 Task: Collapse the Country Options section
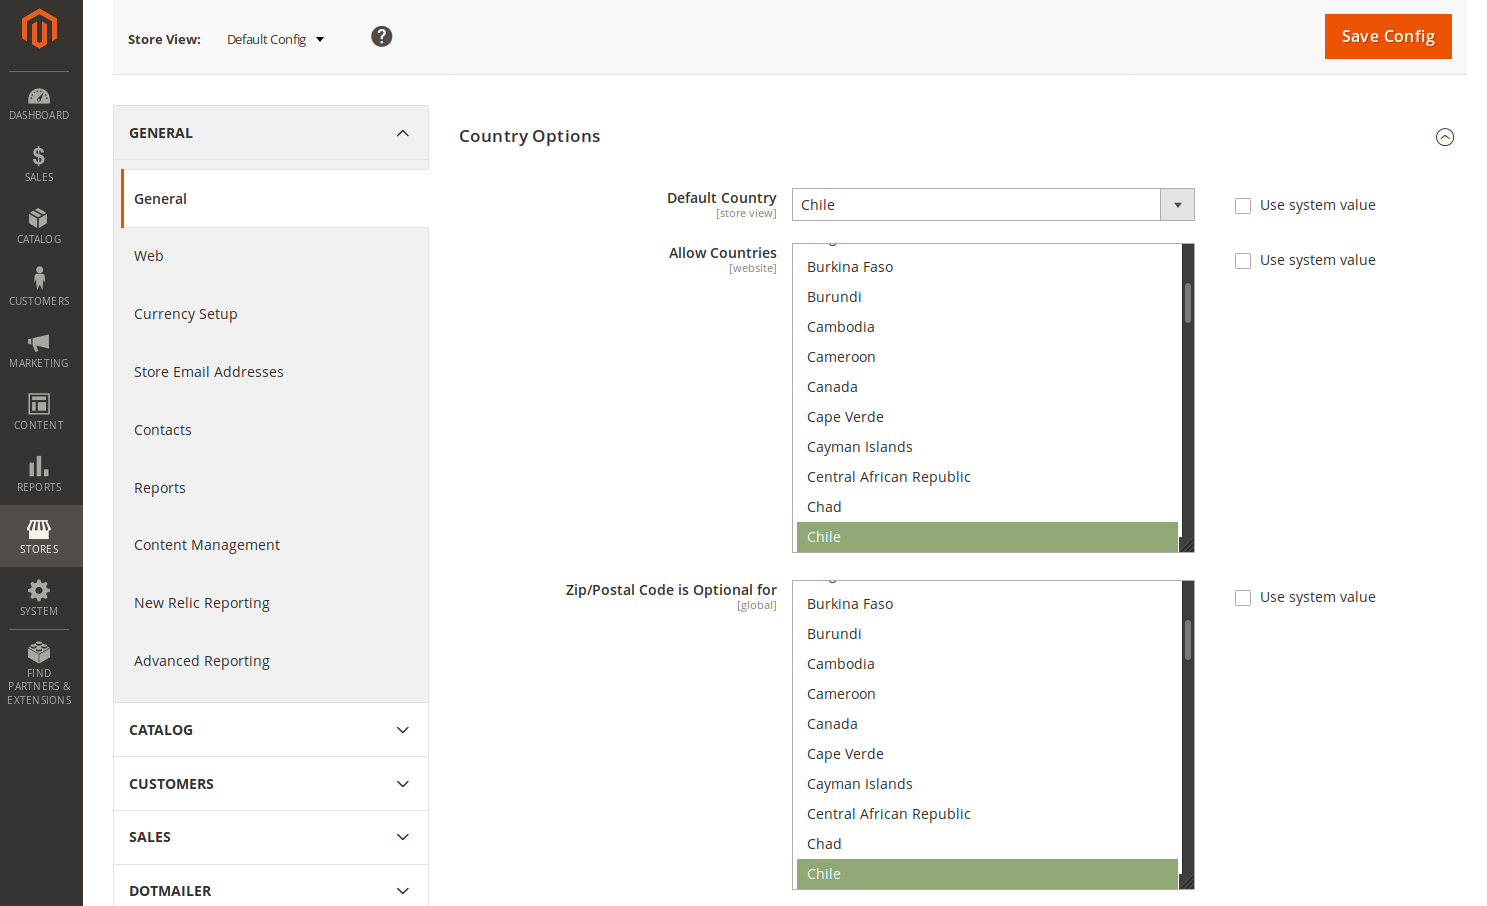point(1444,137)
